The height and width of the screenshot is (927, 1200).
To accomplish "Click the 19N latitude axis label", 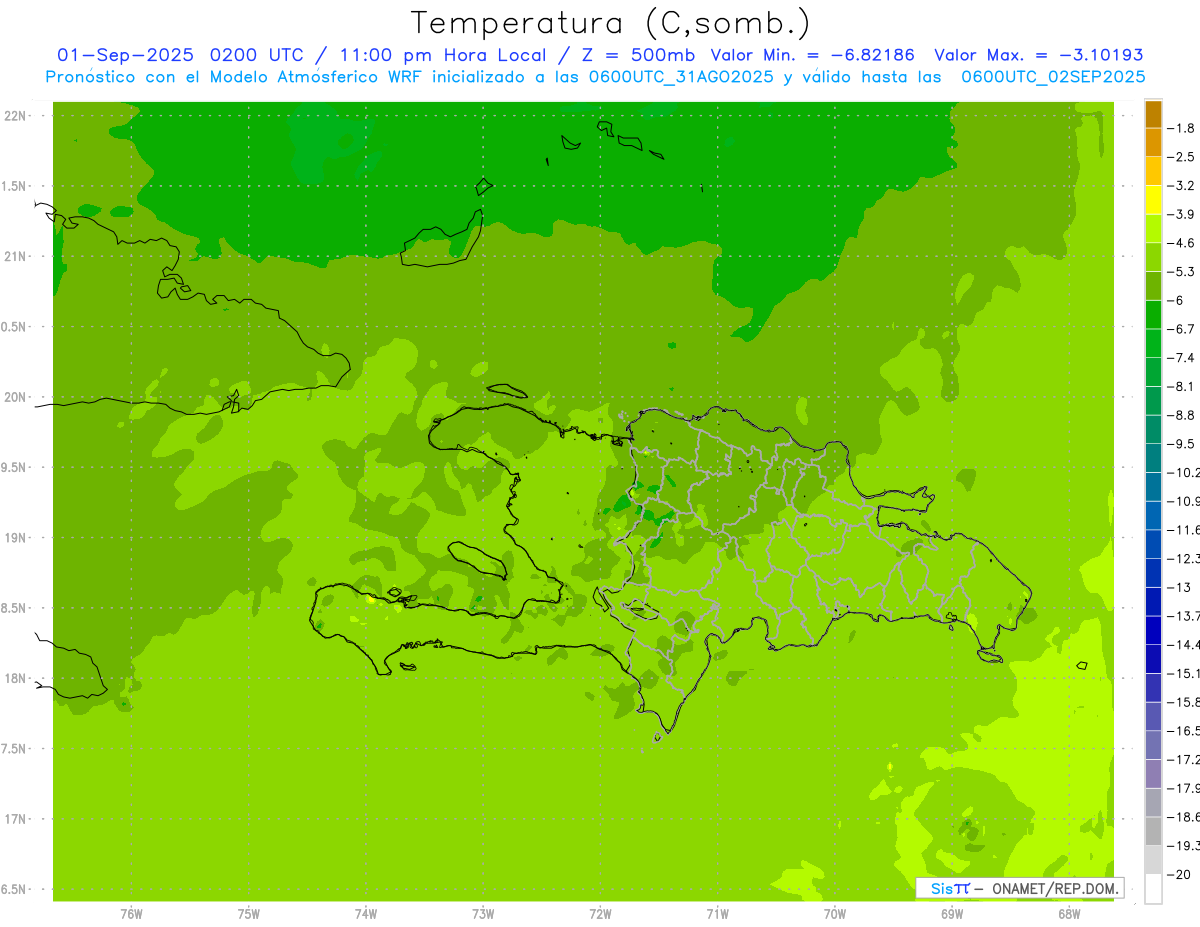I will coord(16,538).
